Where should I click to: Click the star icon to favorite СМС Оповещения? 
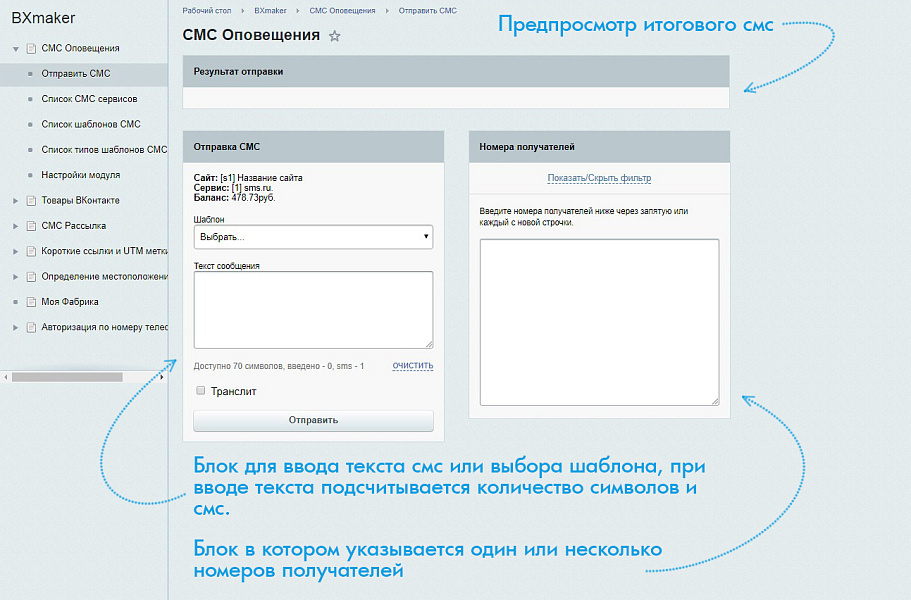(x=335, y=35)
